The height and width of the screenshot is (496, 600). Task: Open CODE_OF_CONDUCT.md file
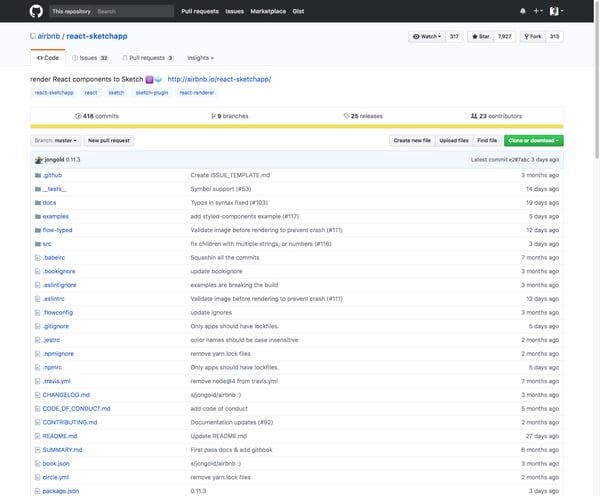pyautogui.click(x=77, y=409)
